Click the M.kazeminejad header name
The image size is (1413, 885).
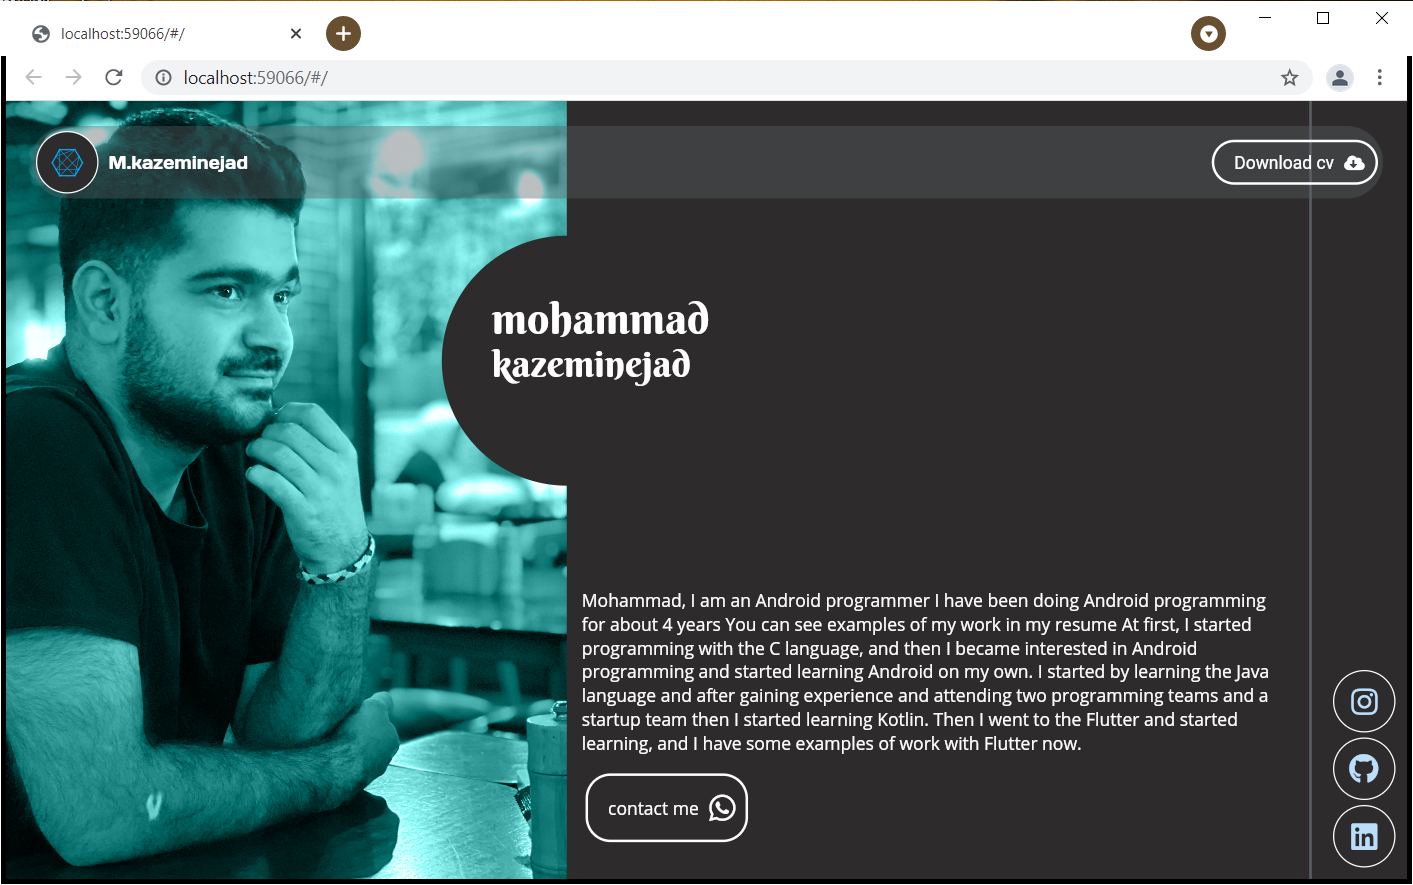click(178, 162)
